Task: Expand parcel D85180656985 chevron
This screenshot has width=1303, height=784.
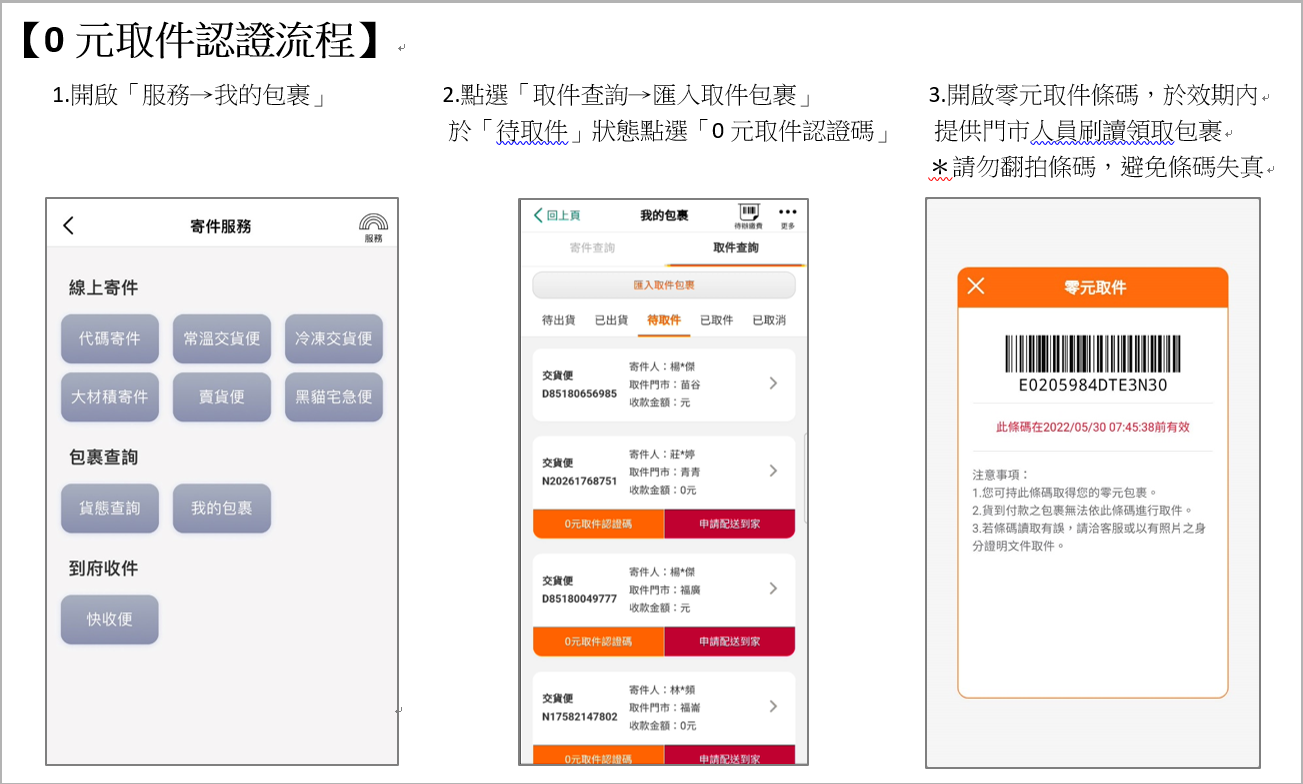Action: pos(773,384)
